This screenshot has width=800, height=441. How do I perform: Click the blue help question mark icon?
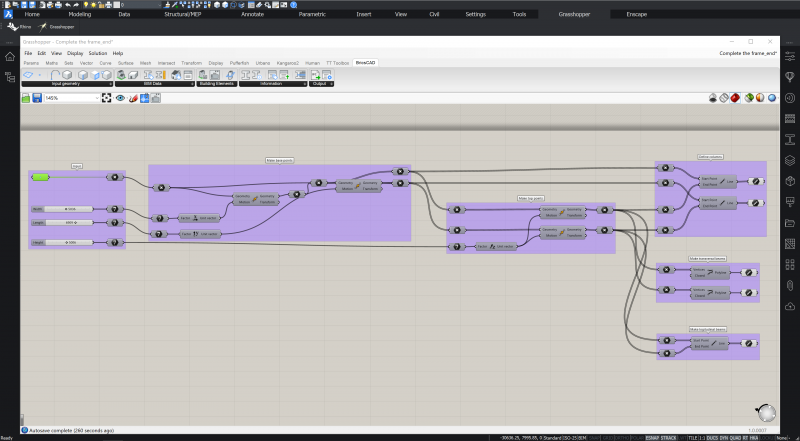(293, 5)
